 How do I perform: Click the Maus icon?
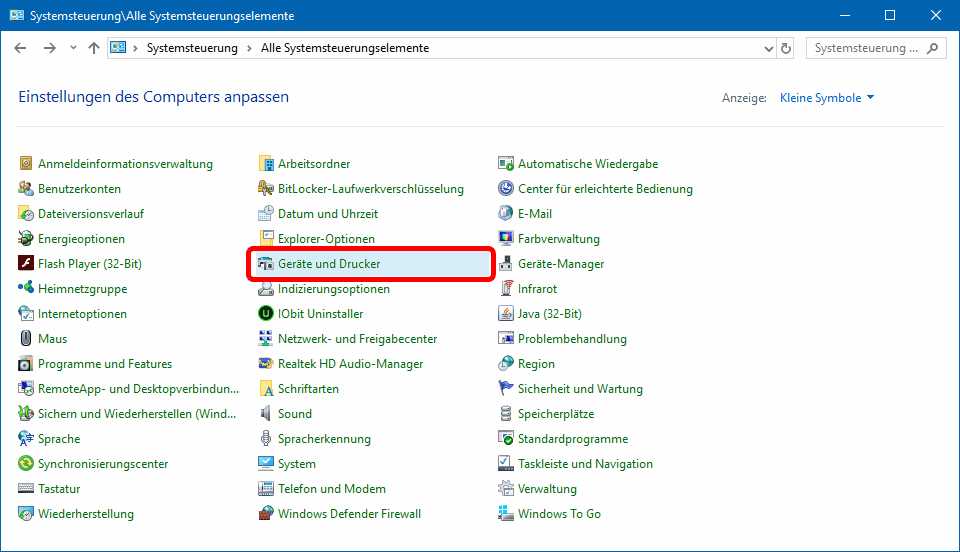click(27, 339)
